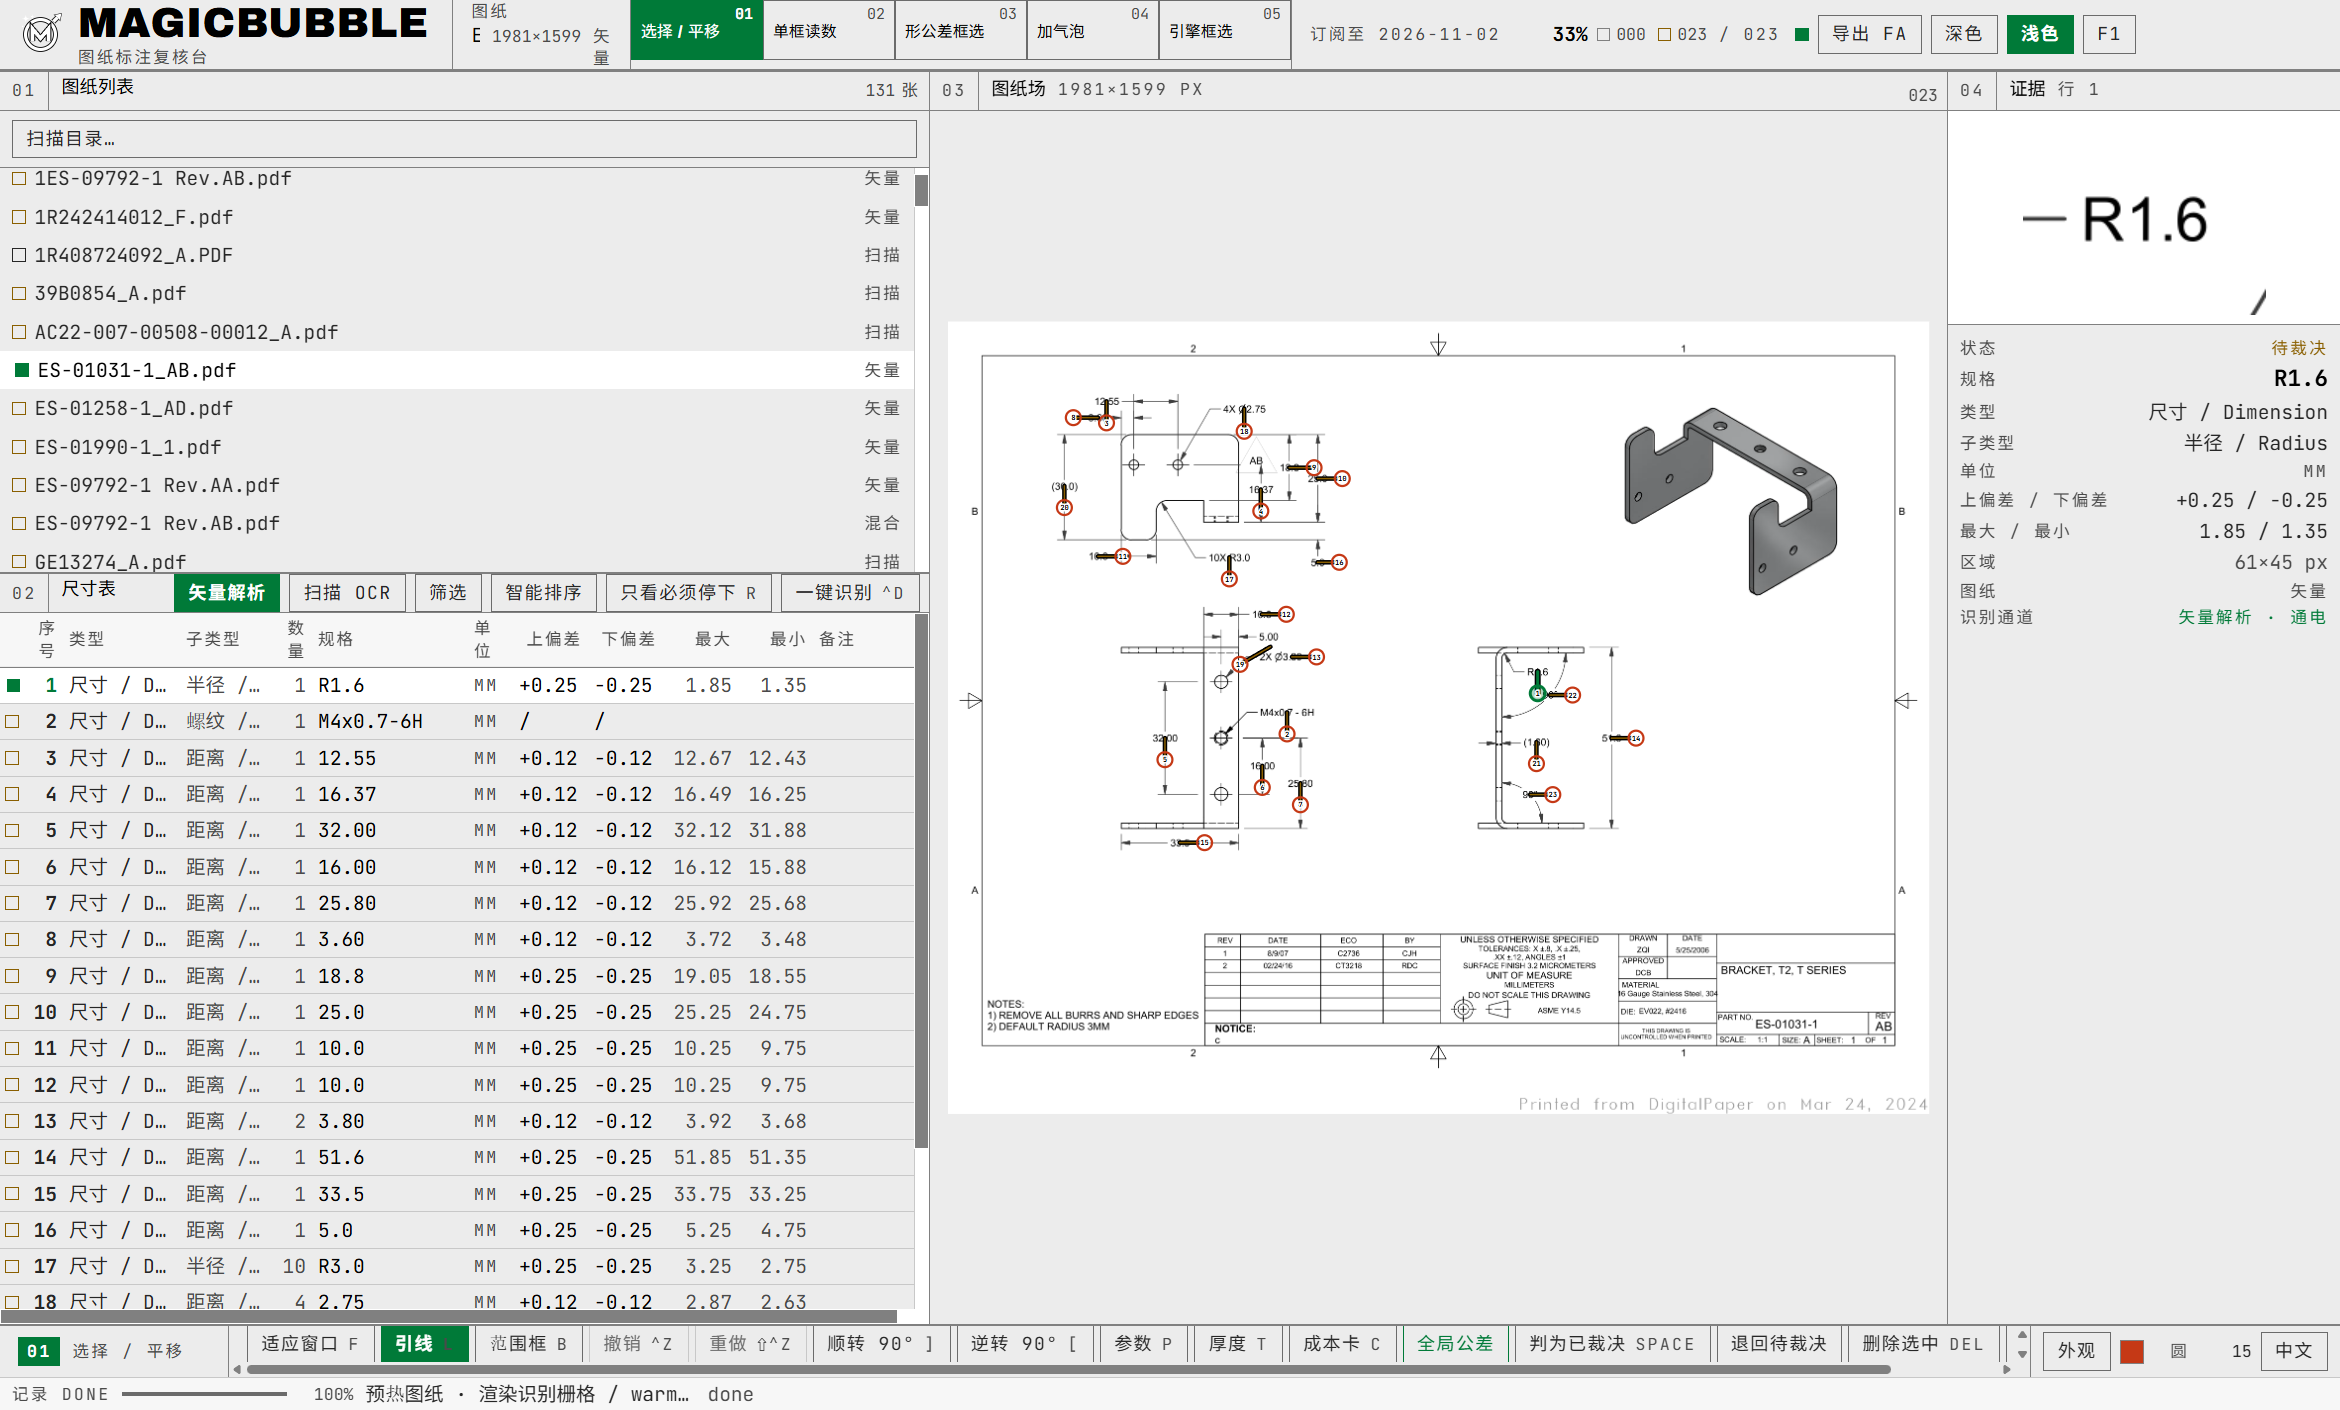Switch to 形公差框选 mode tab
The height and width of the screenshot is (1410, 2340).
tap(960, 30)
